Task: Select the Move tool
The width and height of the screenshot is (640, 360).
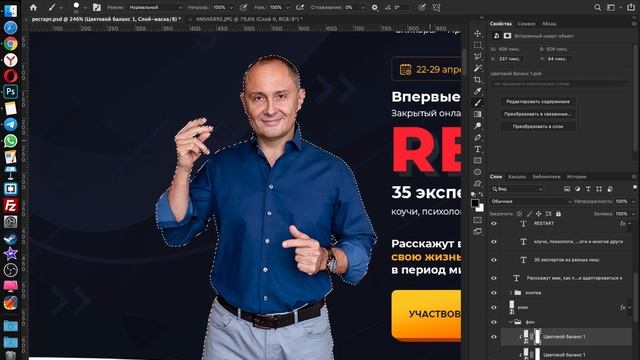Action: tap(478, 33)
